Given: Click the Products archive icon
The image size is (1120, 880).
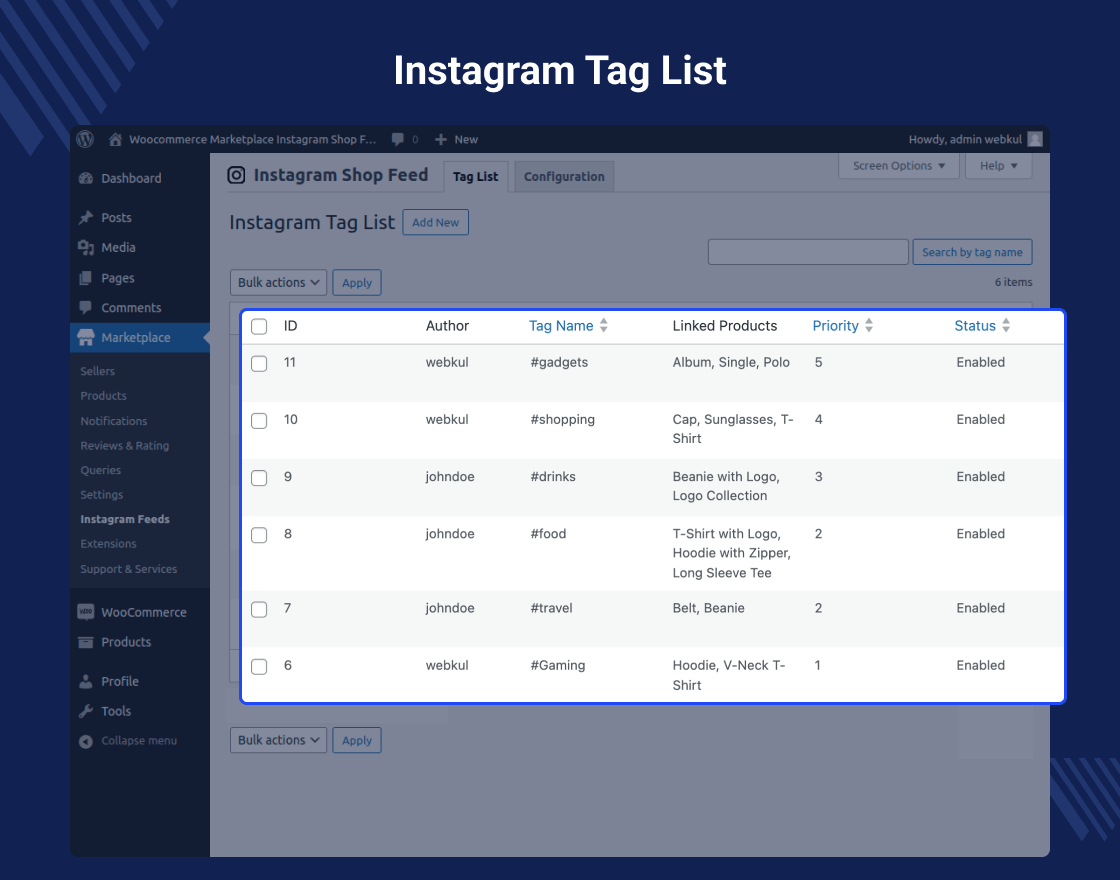Looking at the screenshot, I should (86, 642).
